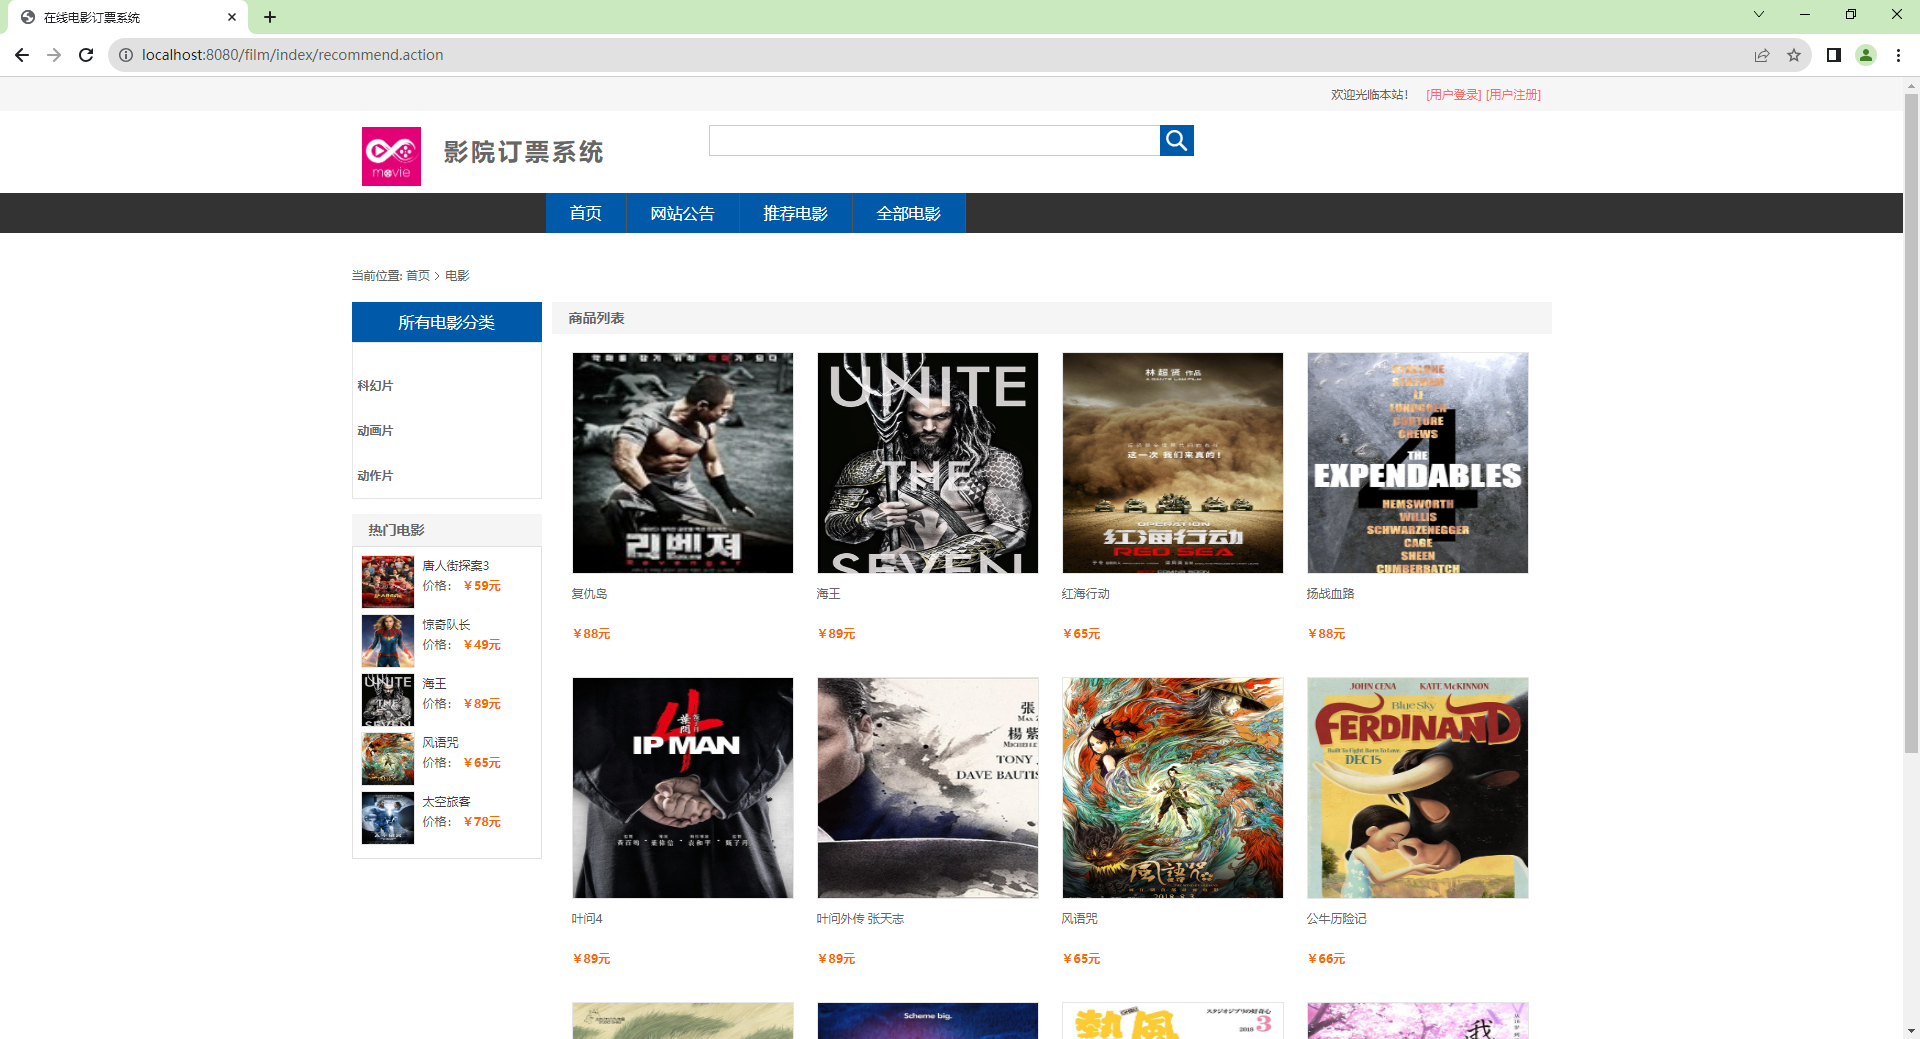The image size is (1920, 1039).
Task: Click the browser forward arrow
Action: (x=54, y=55)
